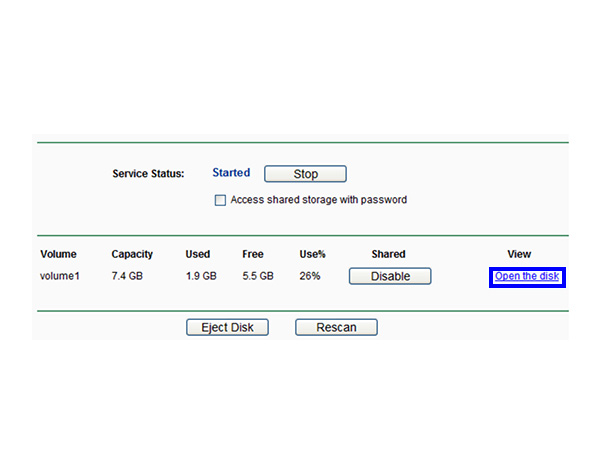Click the 'Access shared storage with password' label

tap(318, 200)
